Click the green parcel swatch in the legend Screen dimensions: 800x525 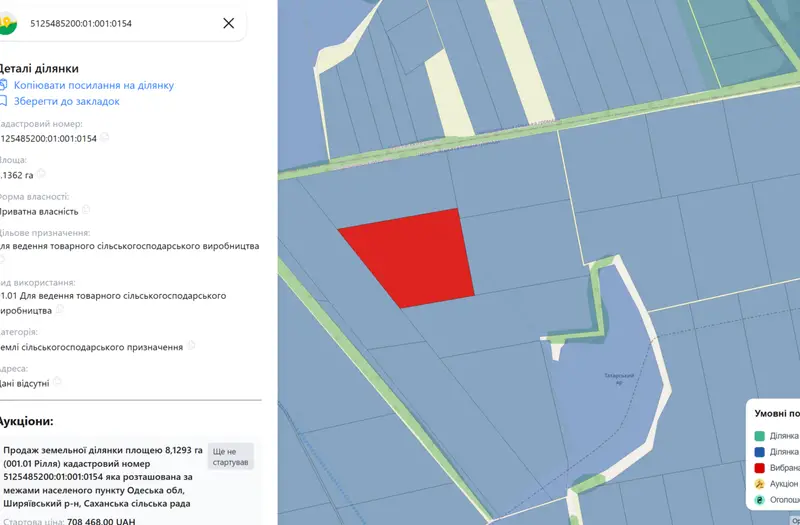(x=760, y=436)
